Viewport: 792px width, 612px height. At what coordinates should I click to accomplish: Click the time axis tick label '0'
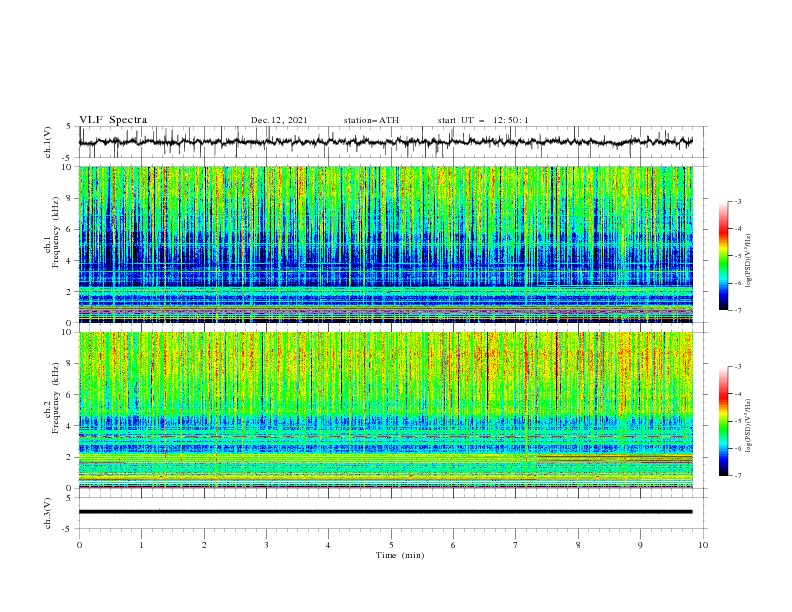click(79, 545)
